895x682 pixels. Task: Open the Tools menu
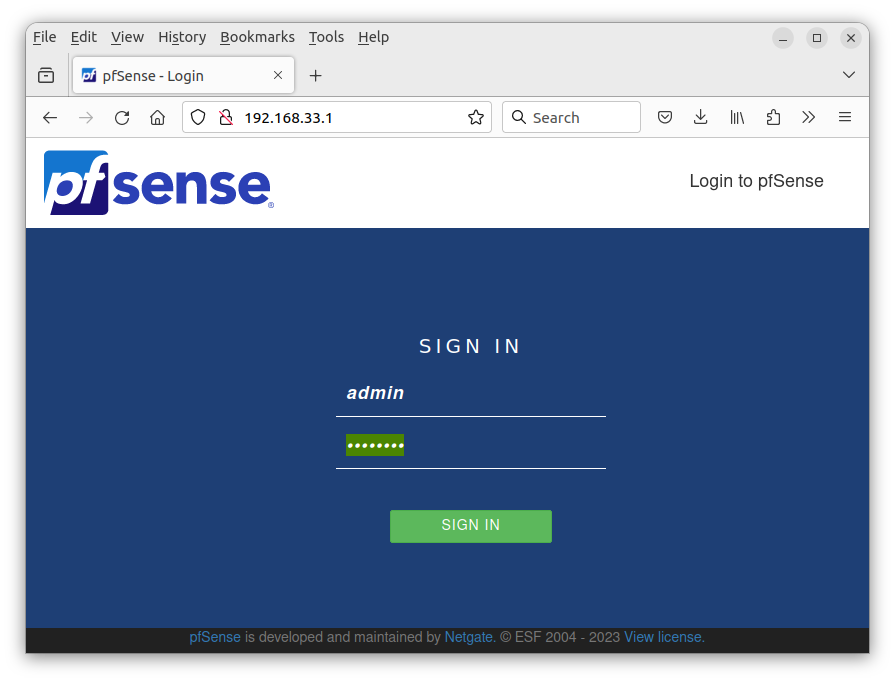[326, 37]
